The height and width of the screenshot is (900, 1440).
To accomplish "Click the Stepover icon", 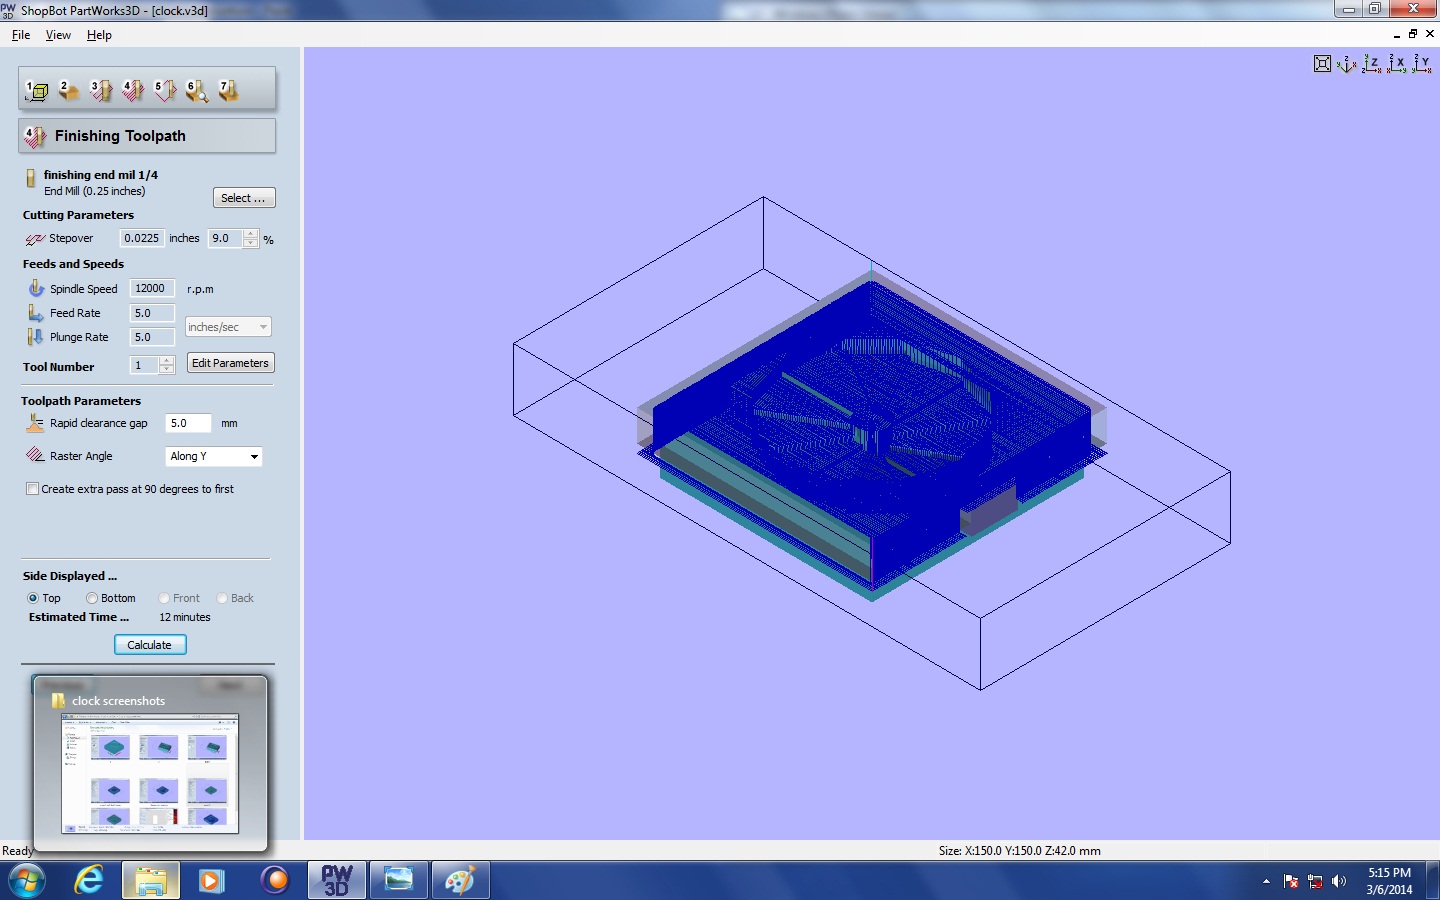I will pyautogui.click(x=35, y=239).
